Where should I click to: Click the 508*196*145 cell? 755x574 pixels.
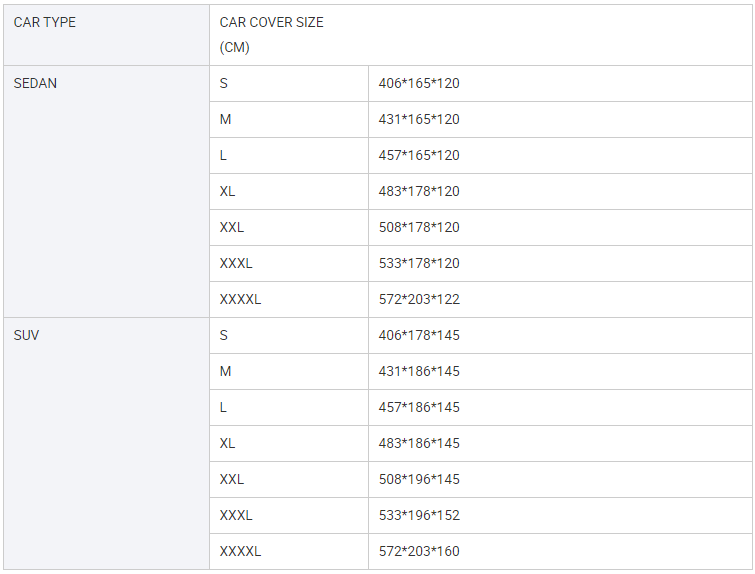pos(419,479)
